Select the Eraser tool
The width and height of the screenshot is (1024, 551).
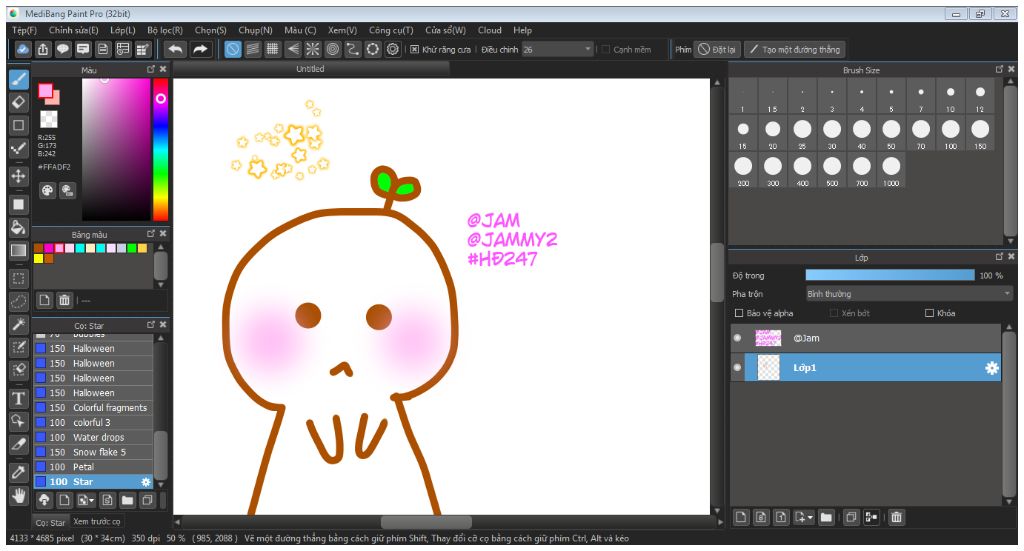18,102
